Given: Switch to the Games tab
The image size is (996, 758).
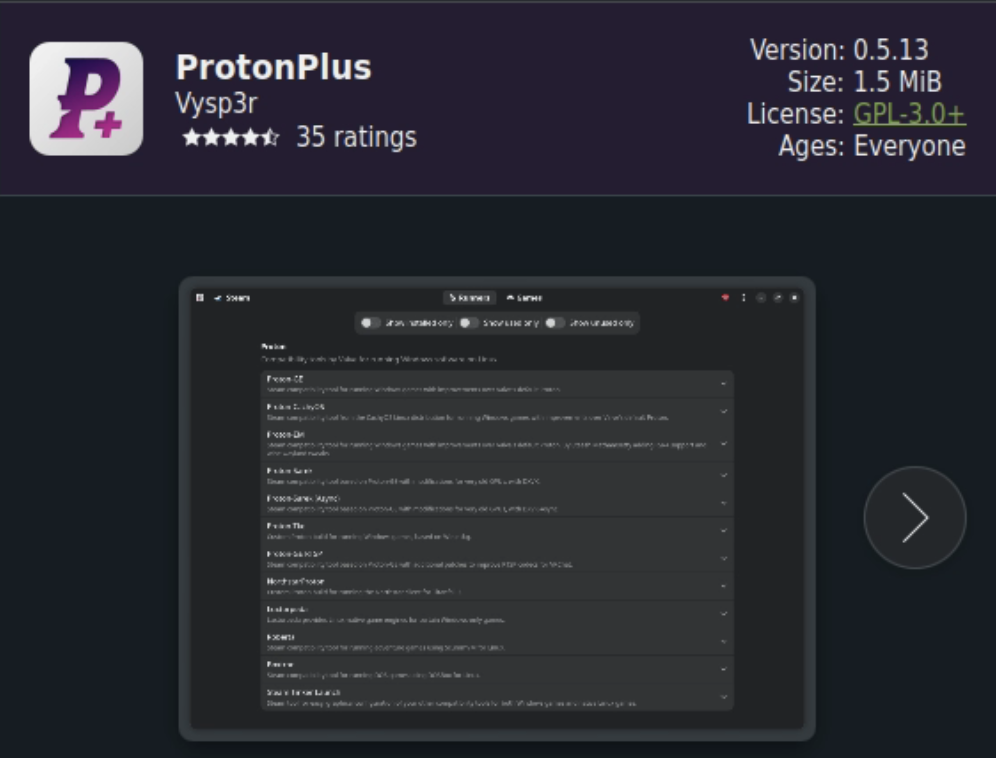Looking at the screenshot, I should pyautogui.click(x=524, y=297).
